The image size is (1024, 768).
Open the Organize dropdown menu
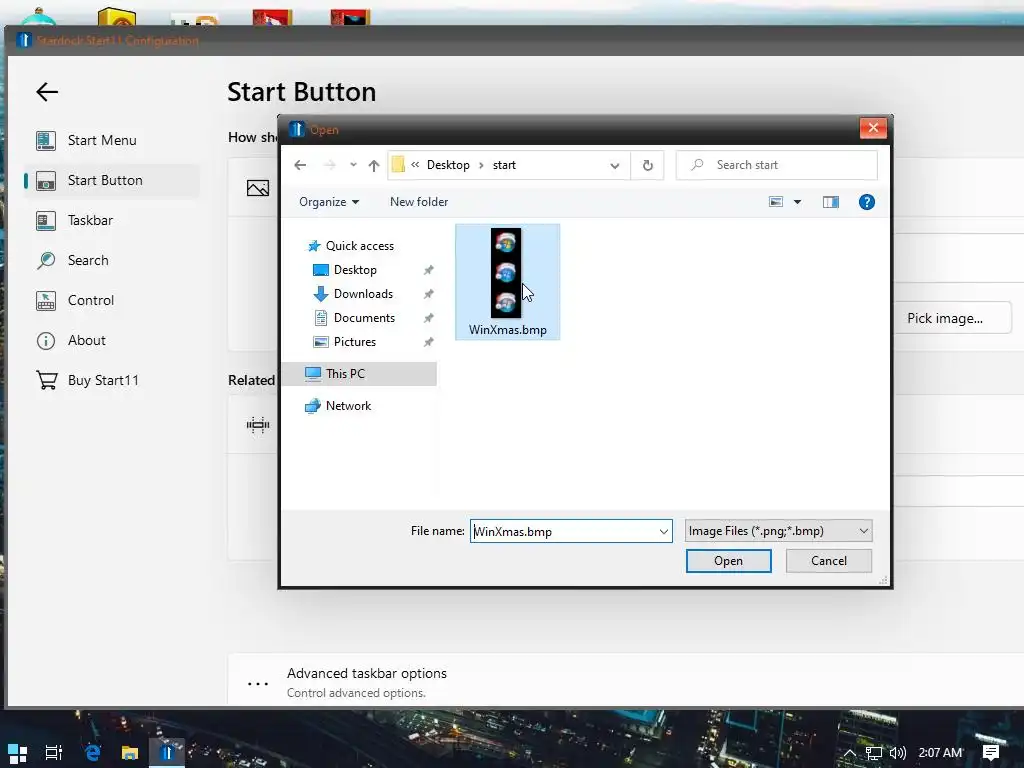pyautogui.click(x=329, y=202)
